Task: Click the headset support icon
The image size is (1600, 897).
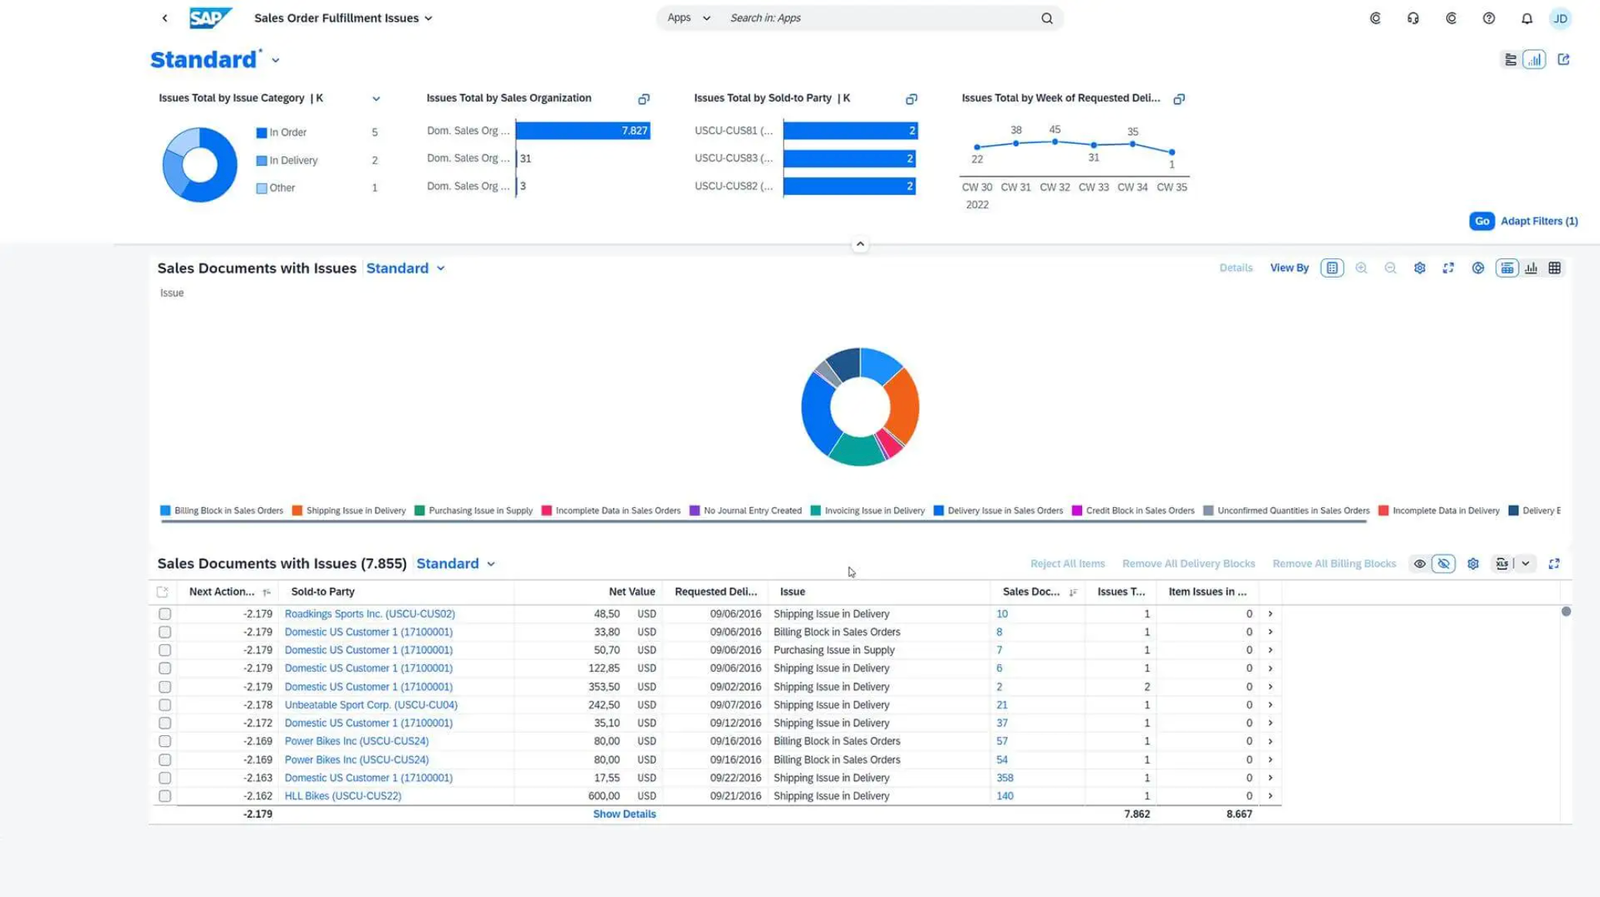Action: click(x=1413, y=18)
